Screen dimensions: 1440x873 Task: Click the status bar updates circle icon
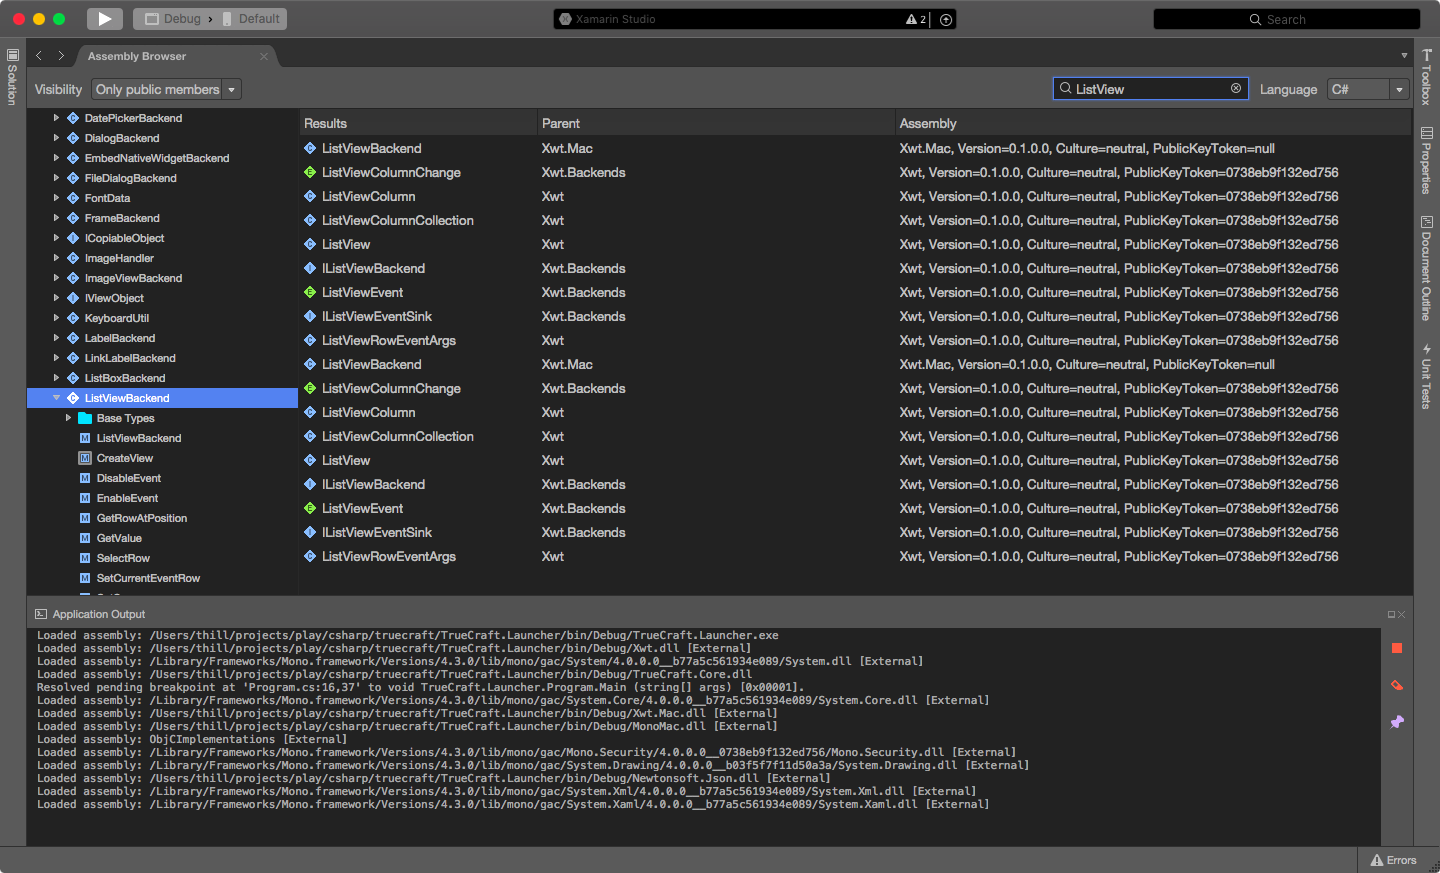coord(946,19)
